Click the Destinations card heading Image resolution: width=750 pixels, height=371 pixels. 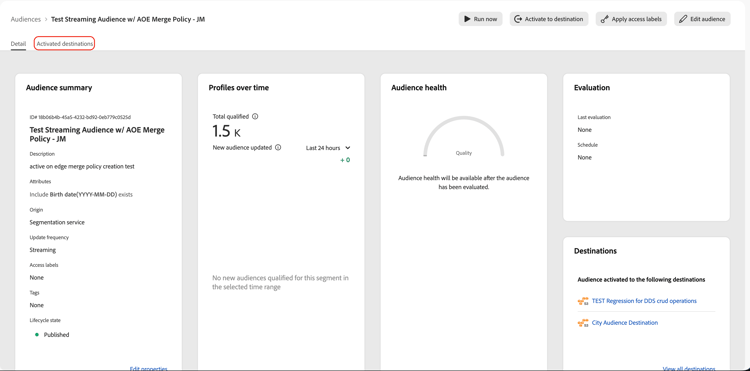(595, 251)
